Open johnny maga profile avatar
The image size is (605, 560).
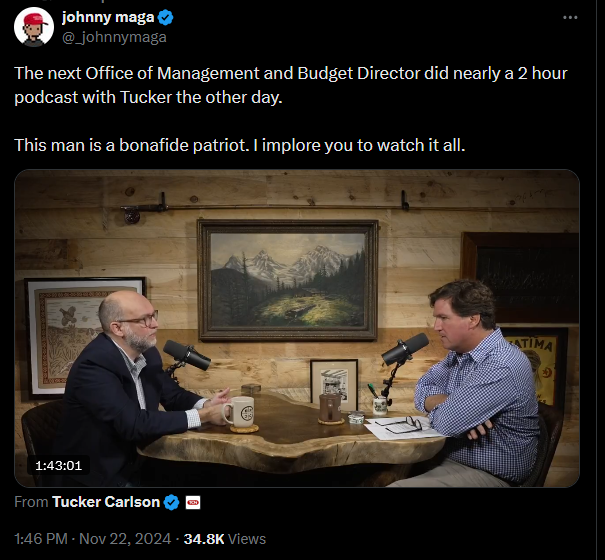tap(34, 27)
